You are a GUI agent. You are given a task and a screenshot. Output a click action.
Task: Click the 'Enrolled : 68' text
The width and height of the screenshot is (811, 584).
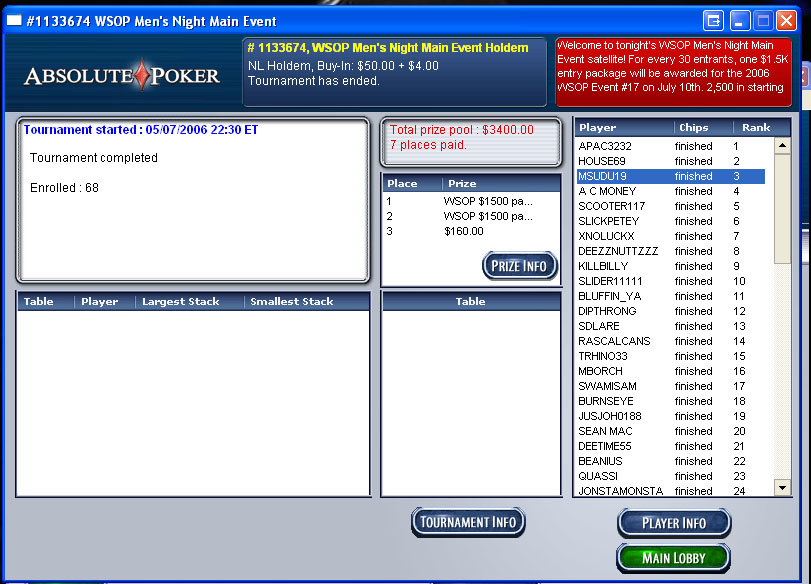coord(64,188)
